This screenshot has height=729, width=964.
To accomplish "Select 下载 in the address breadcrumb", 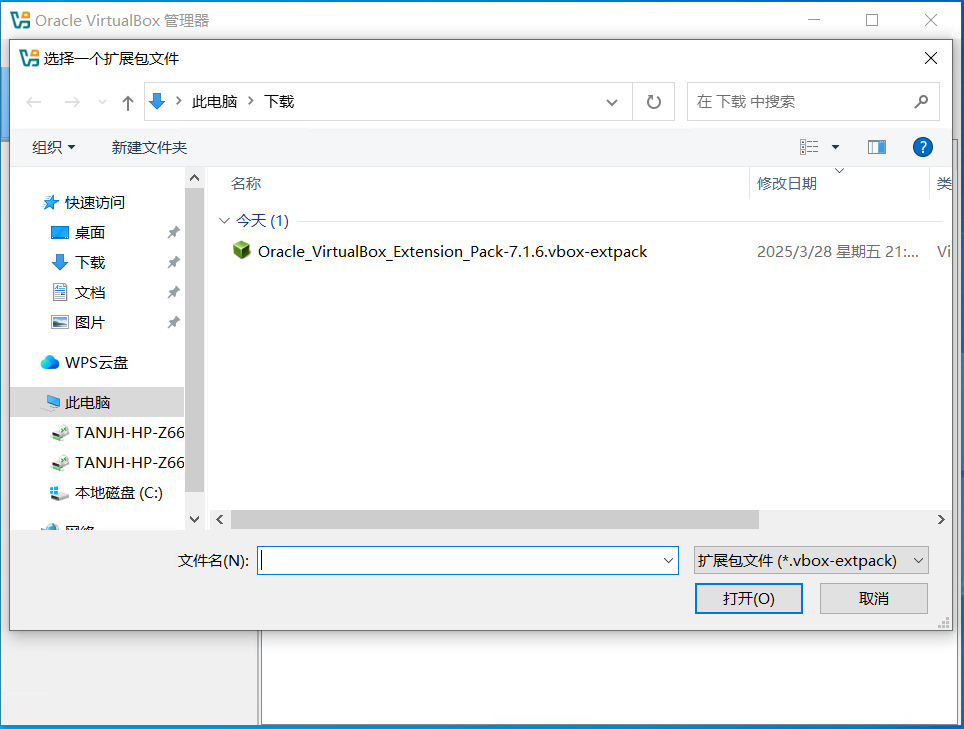I will point(279,101).
